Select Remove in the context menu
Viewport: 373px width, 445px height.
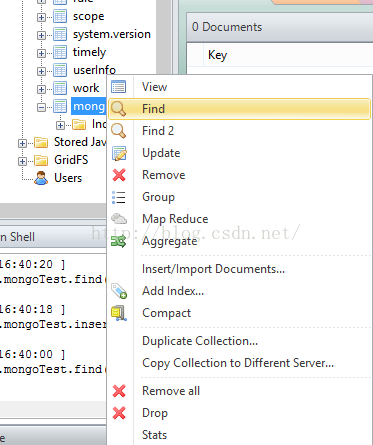240,175
